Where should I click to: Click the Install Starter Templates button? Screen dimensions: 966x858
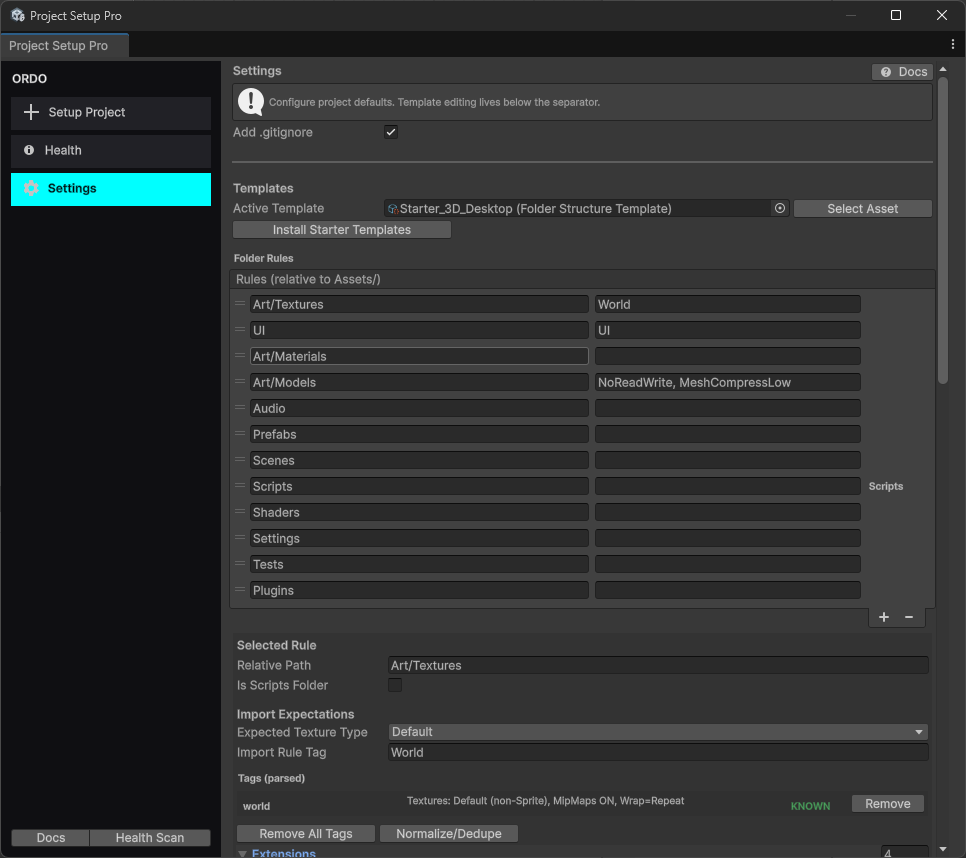click(x=342, y=230)
